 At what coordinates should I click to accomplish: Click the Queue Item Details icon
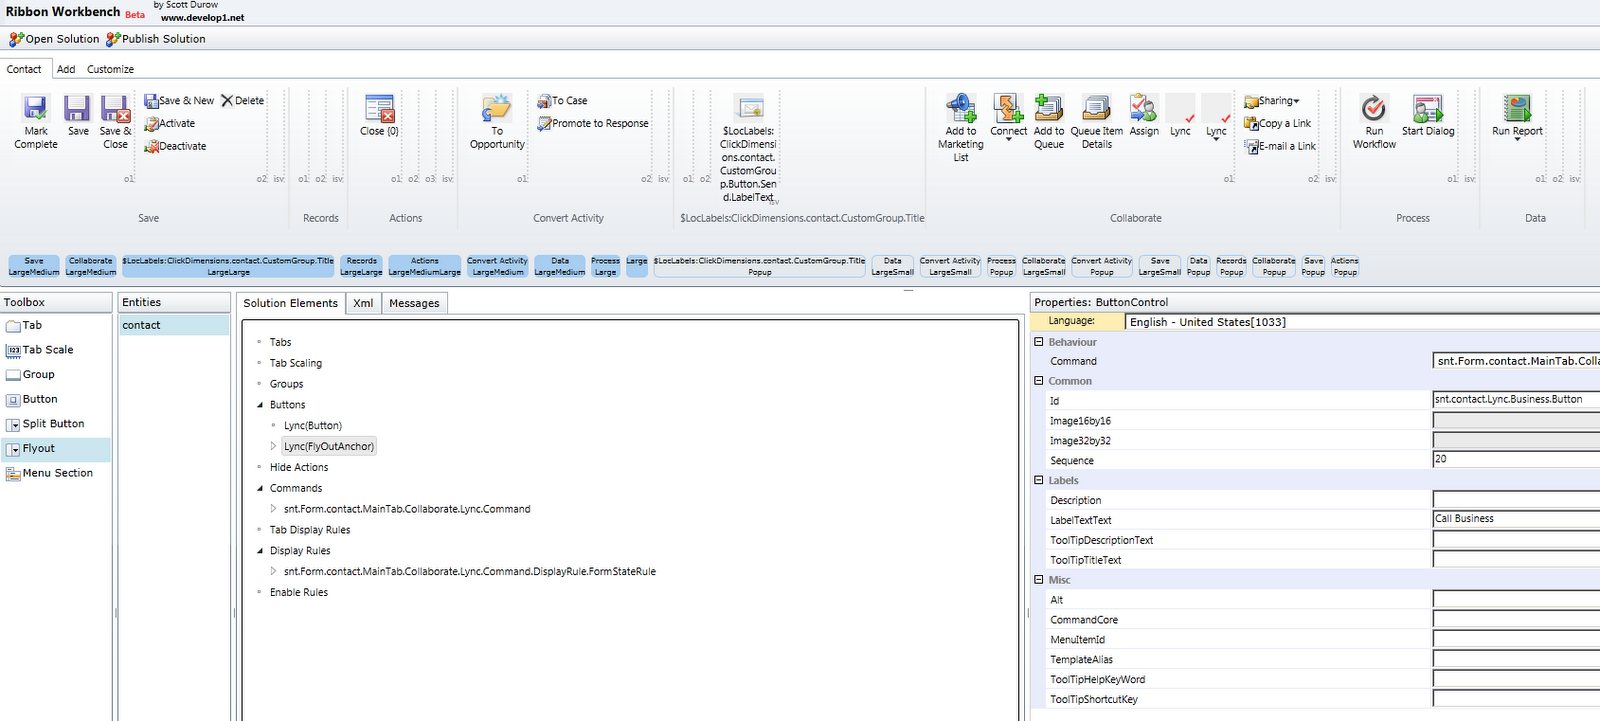[x=1097, y=108]
